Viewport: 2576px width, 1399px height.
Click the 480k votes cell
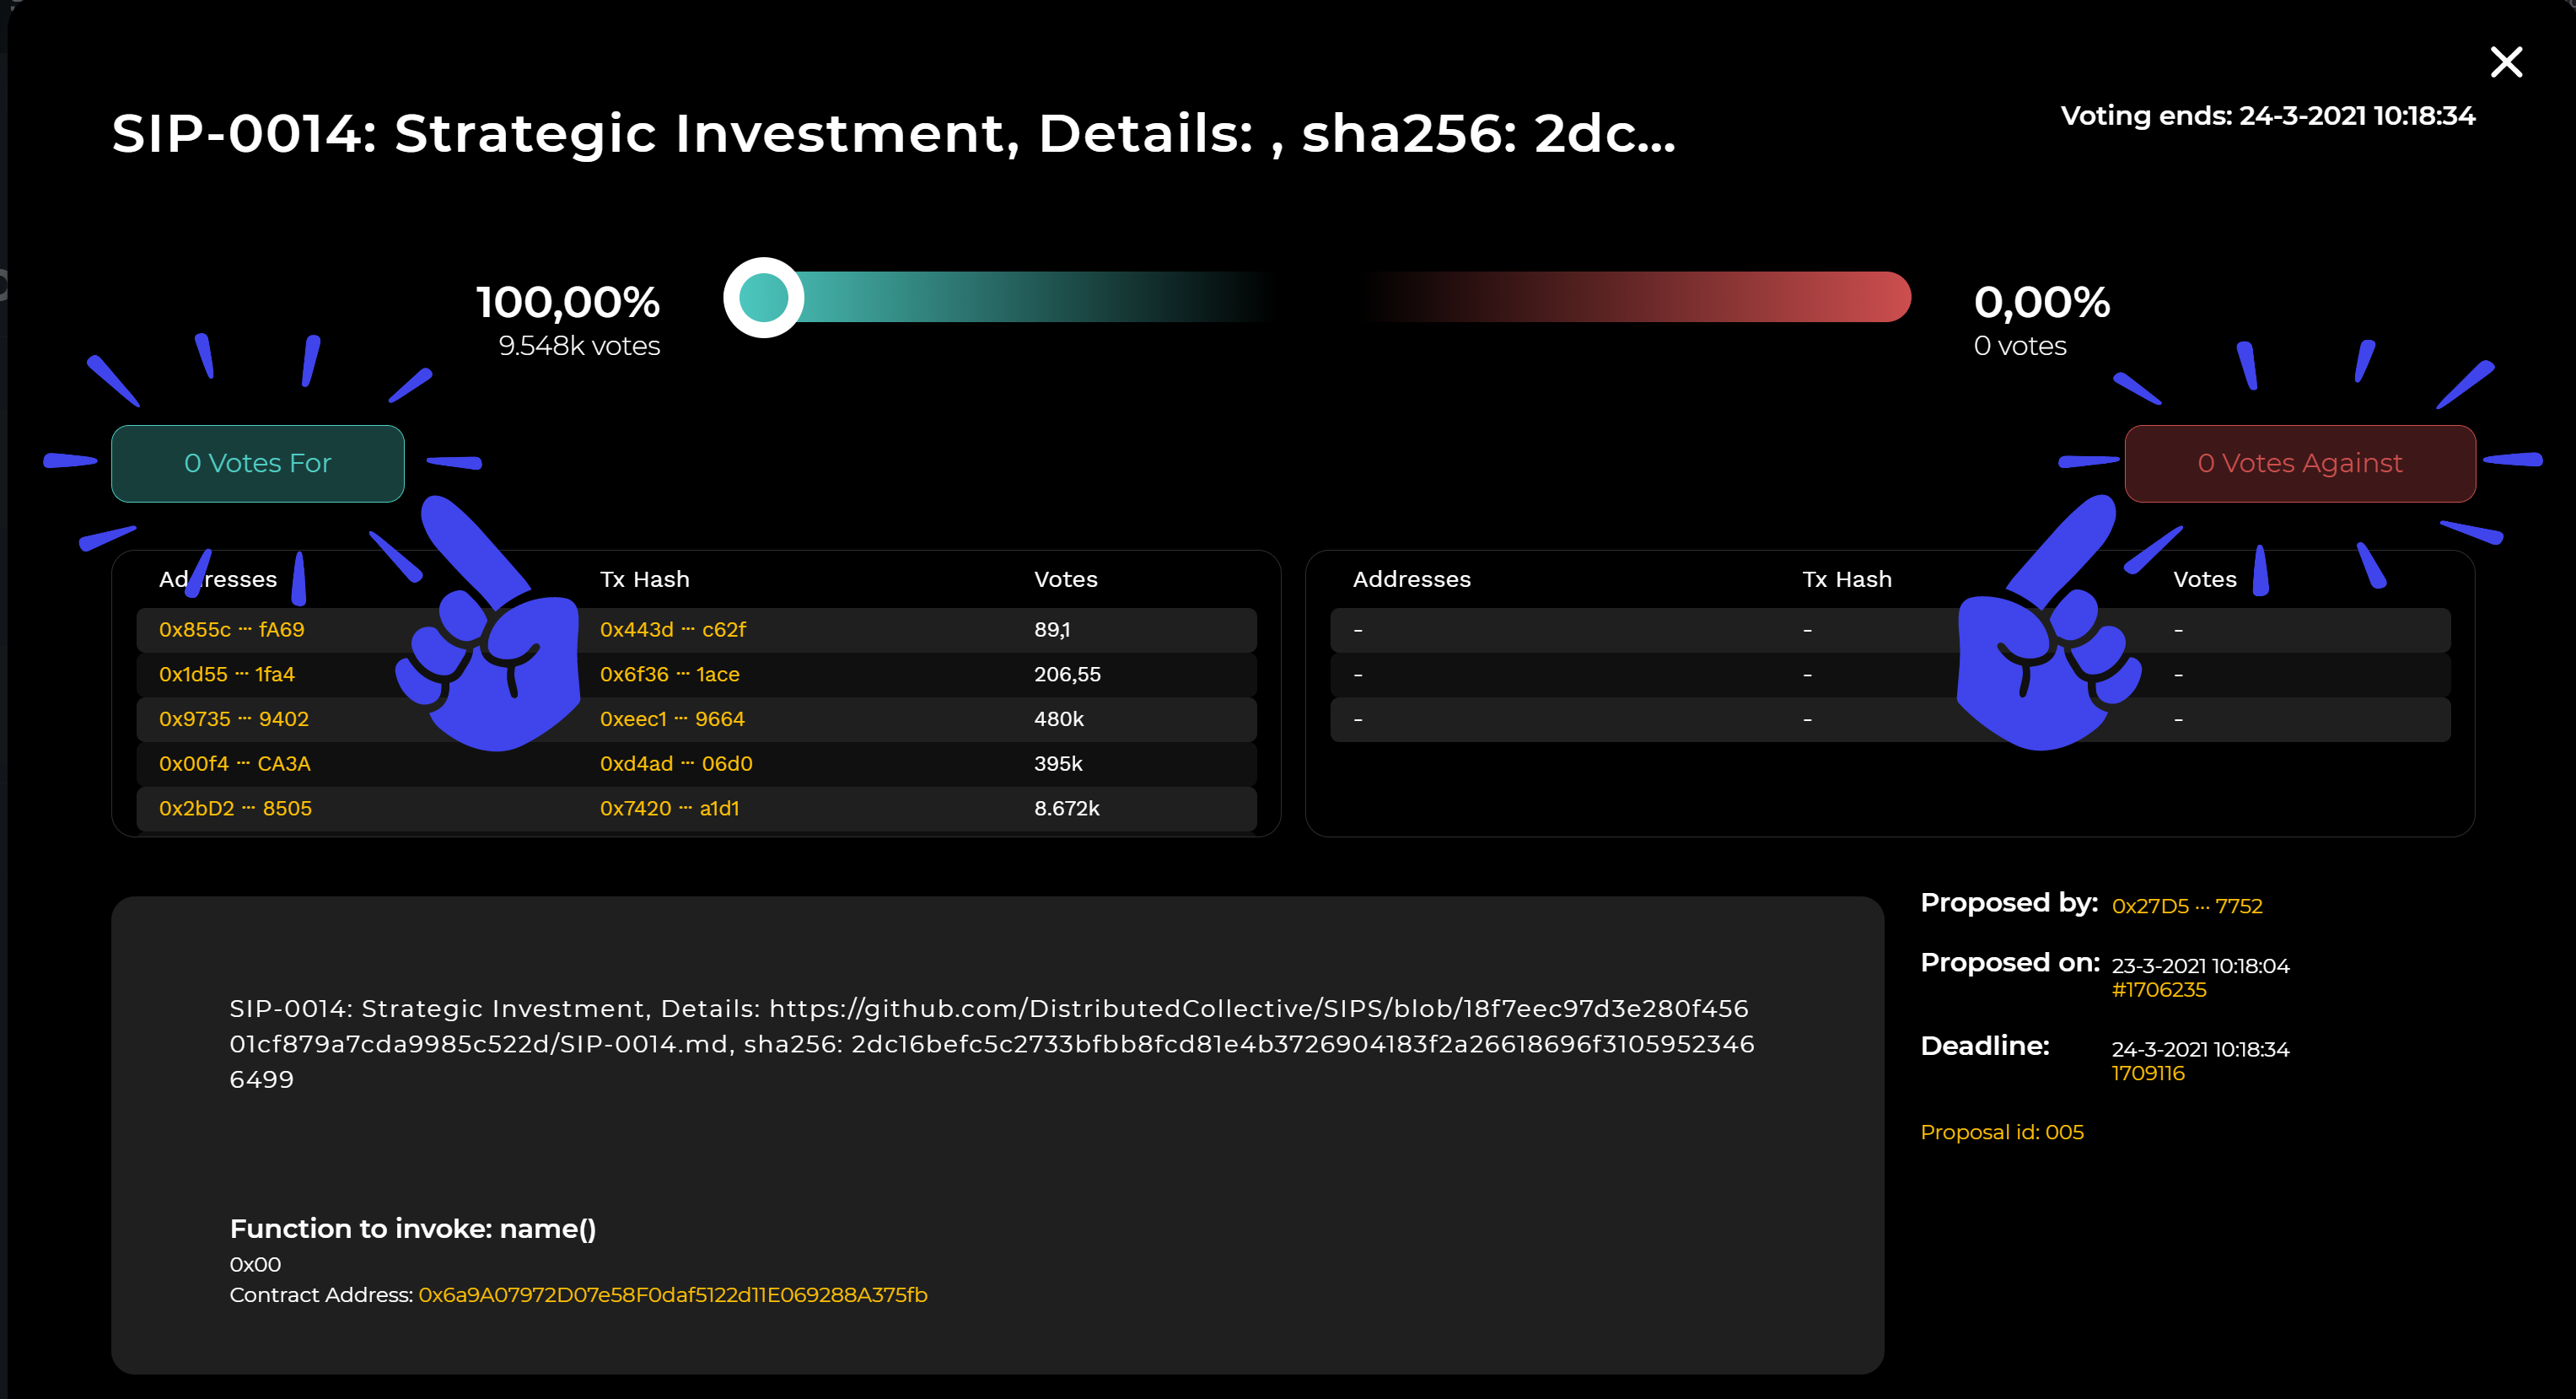[1059, 719]
